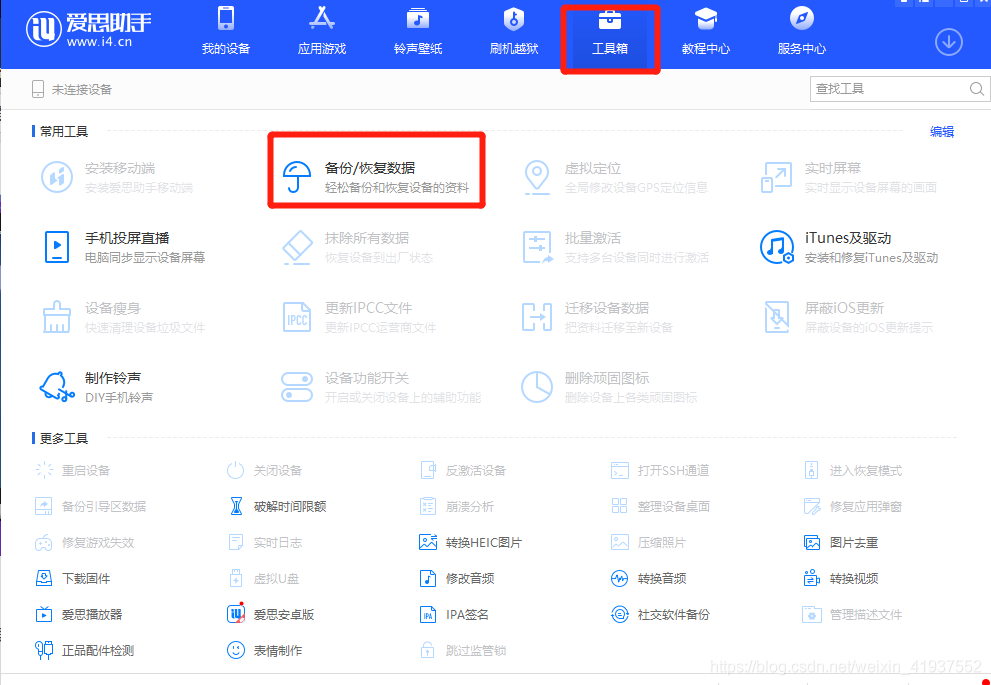Click the 转换HEIC图片 icon
991x685 pixels.
[x=428, y=543]
